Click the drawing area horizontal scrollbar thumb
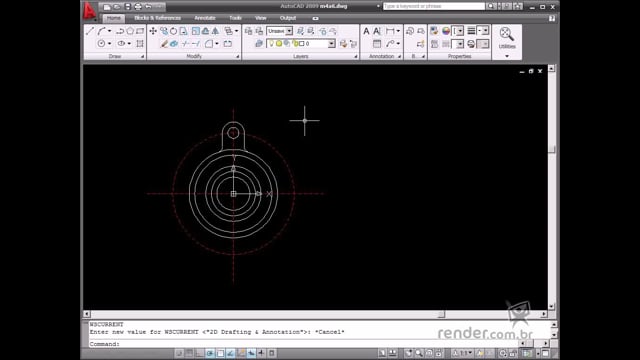The width and height of the screenshot is (640, 360). coord(441,314)
